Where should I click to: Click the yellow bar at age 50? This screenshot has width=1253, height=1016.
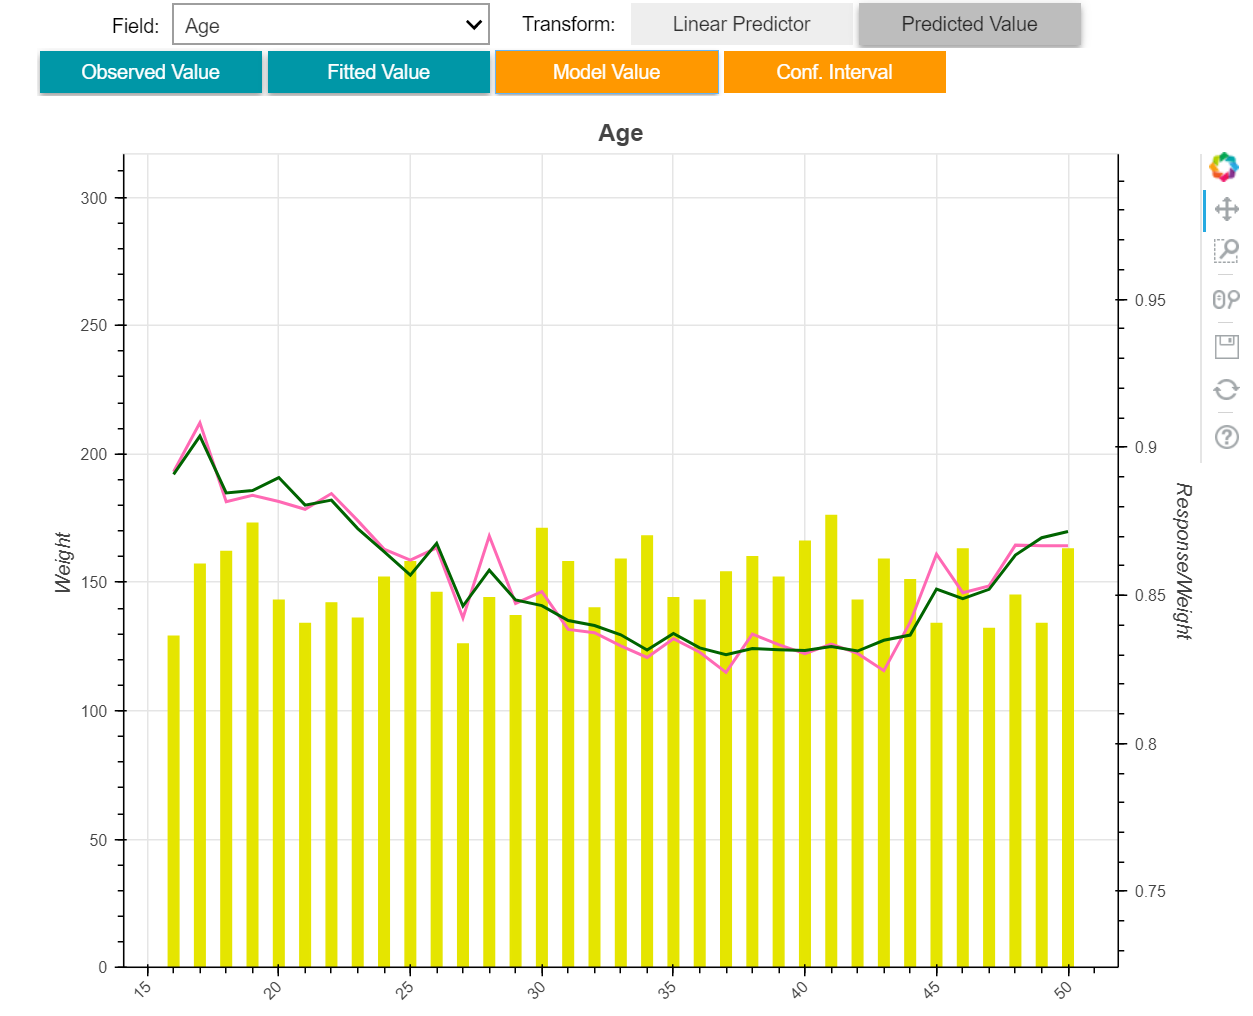tap(1068, 757)
